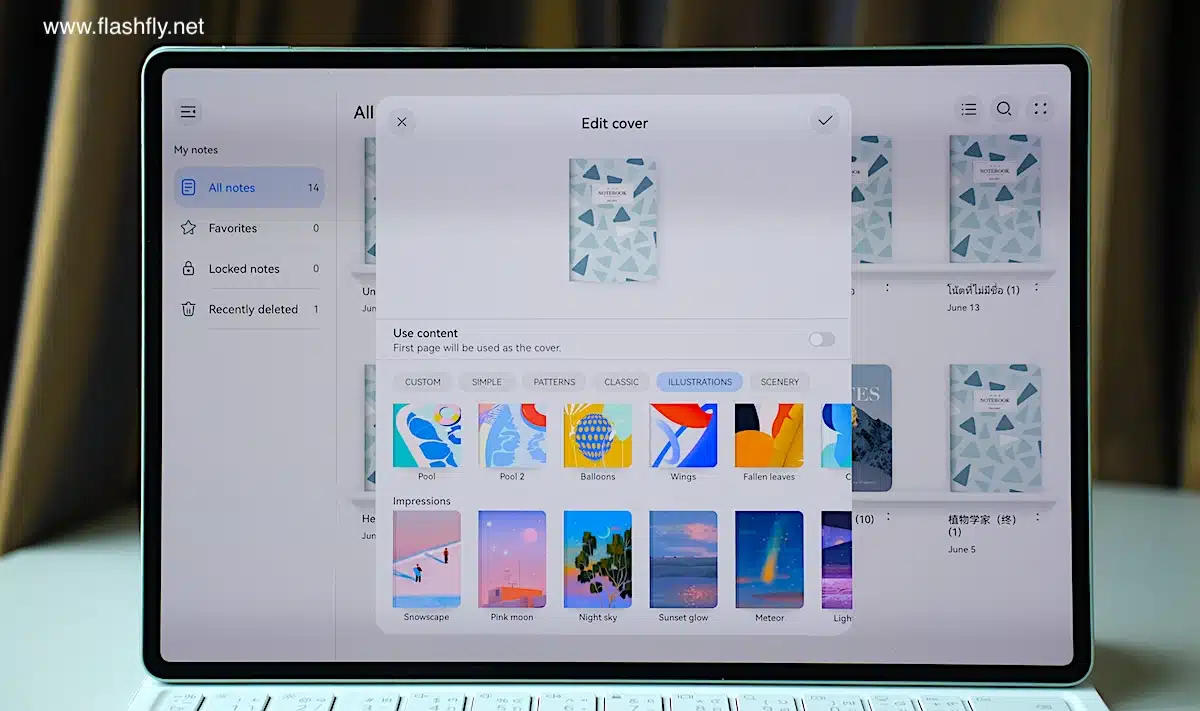Open the search magnifier icon
Viewport: 1200px width, 711px height.
click(x=1004, y=109)
